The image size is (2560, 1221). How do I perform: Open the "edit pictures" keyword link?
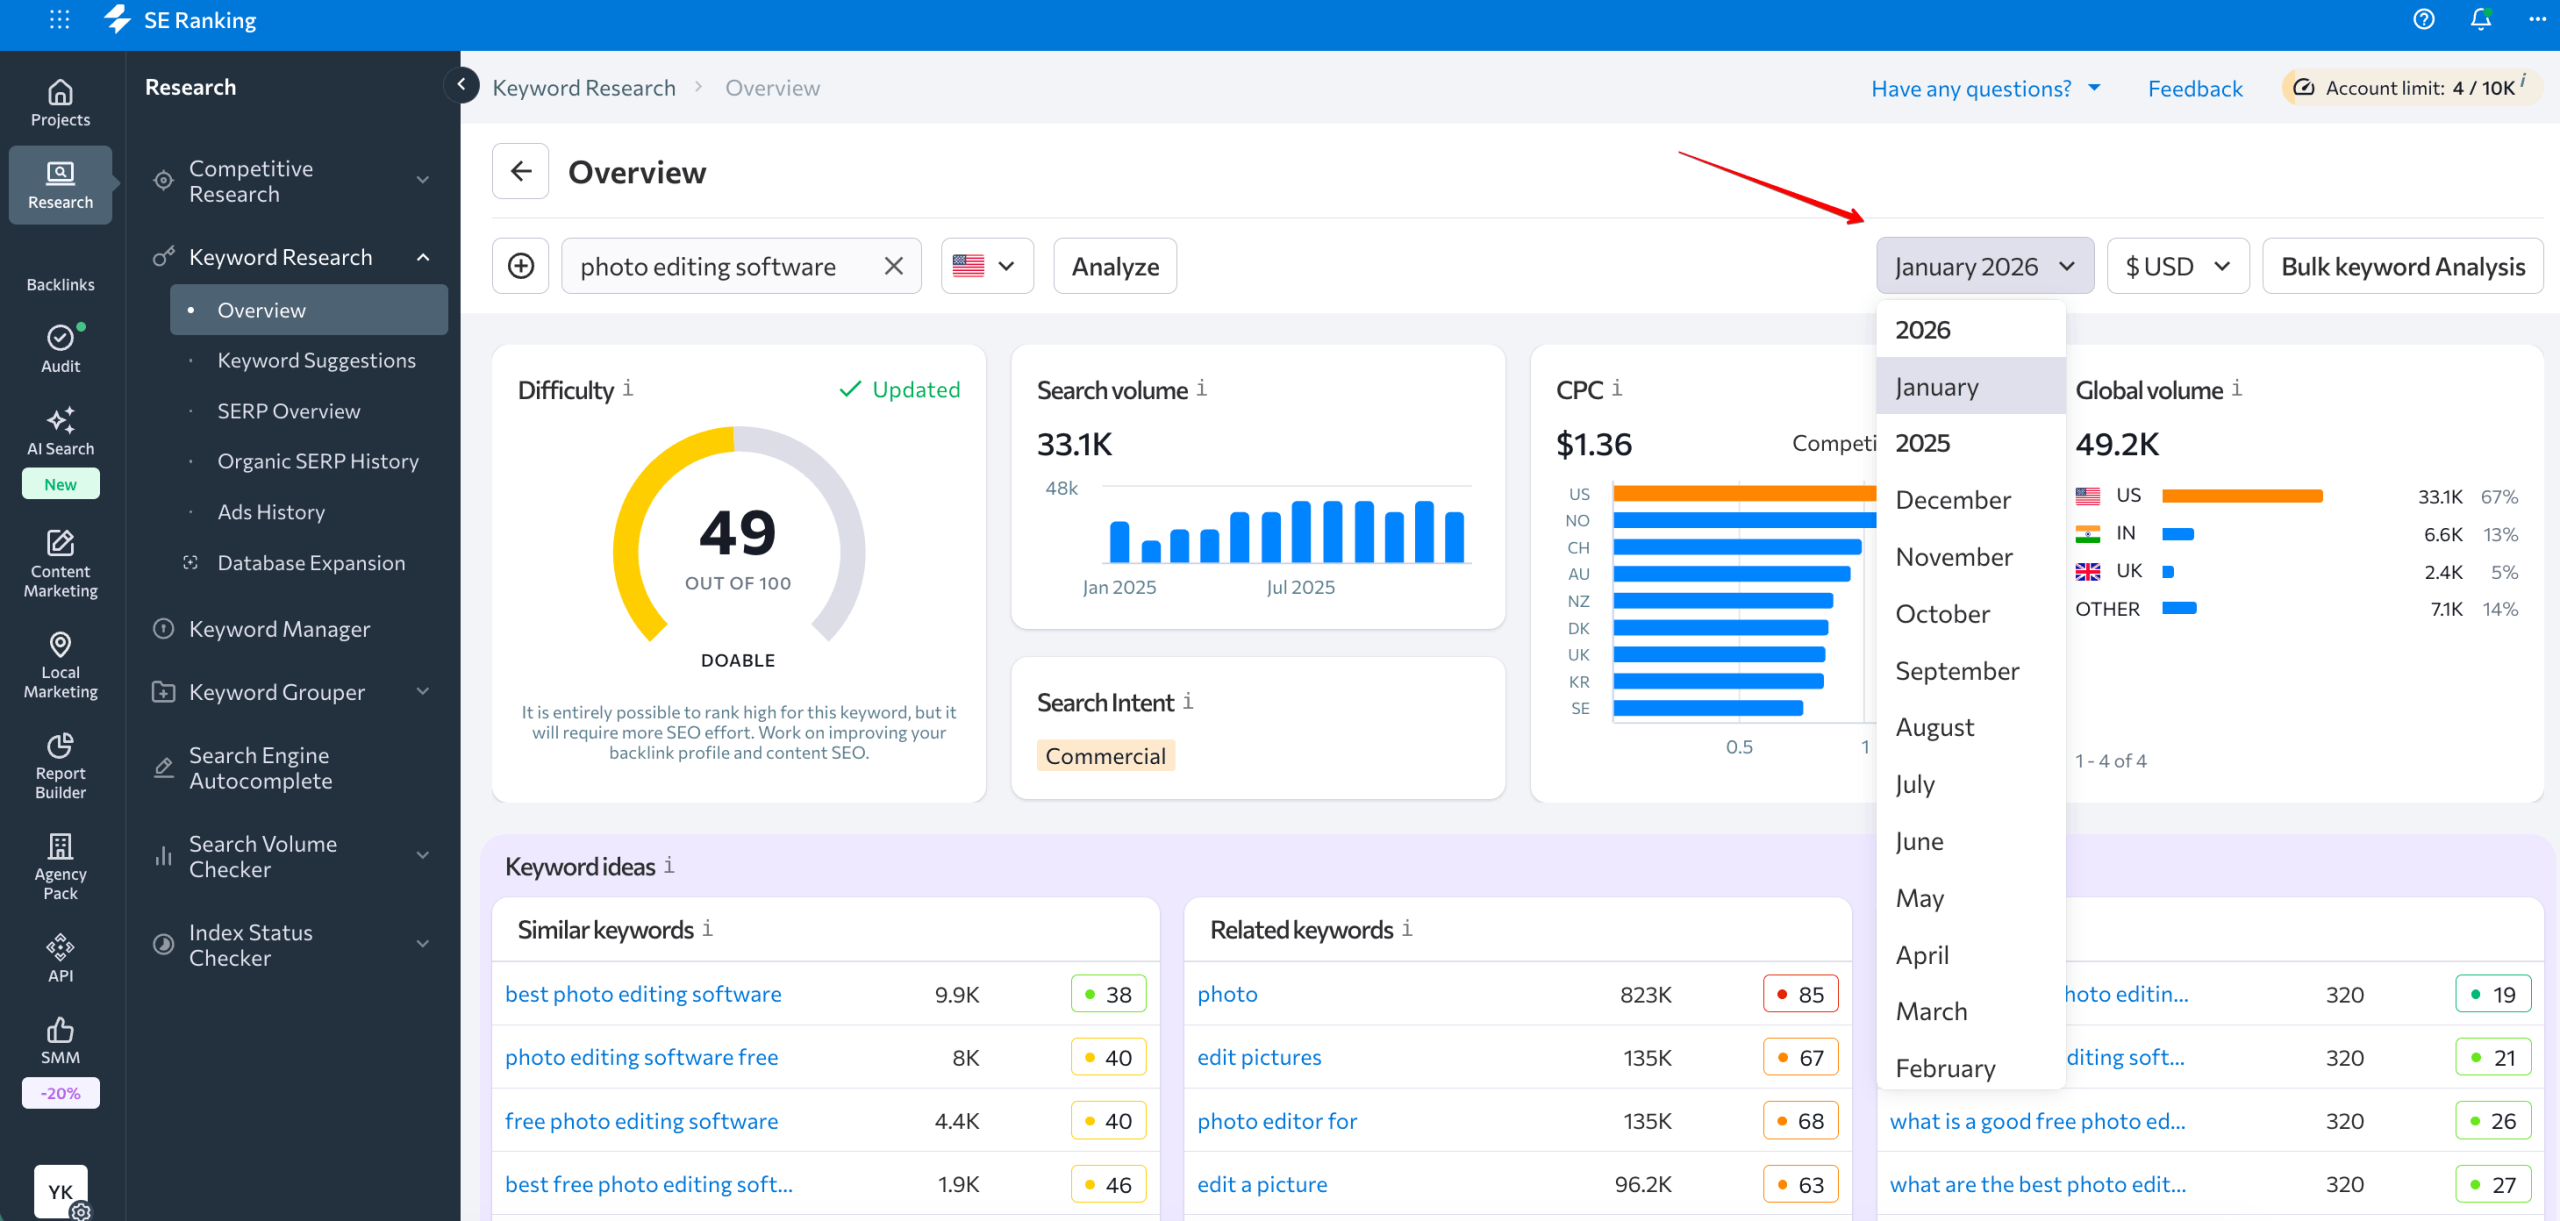tap(1259, 1056)
